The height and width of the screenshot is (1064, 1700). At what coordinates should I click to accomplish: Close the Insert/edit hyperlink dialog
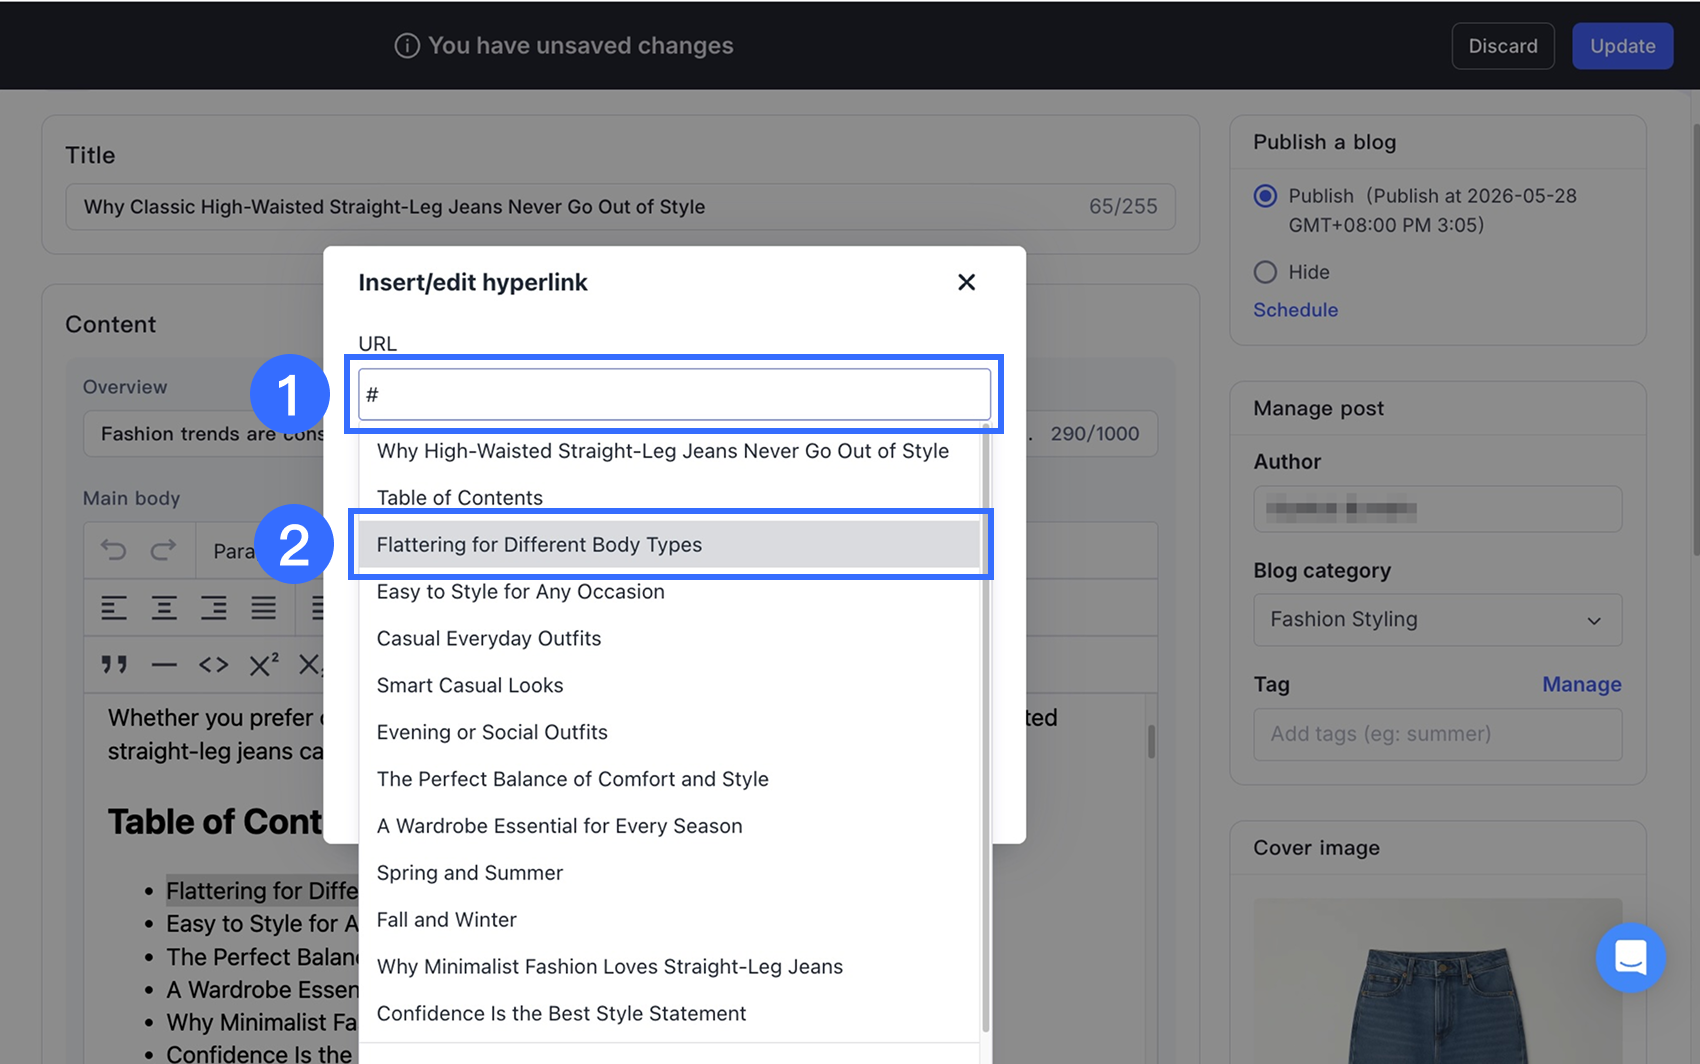966,282
